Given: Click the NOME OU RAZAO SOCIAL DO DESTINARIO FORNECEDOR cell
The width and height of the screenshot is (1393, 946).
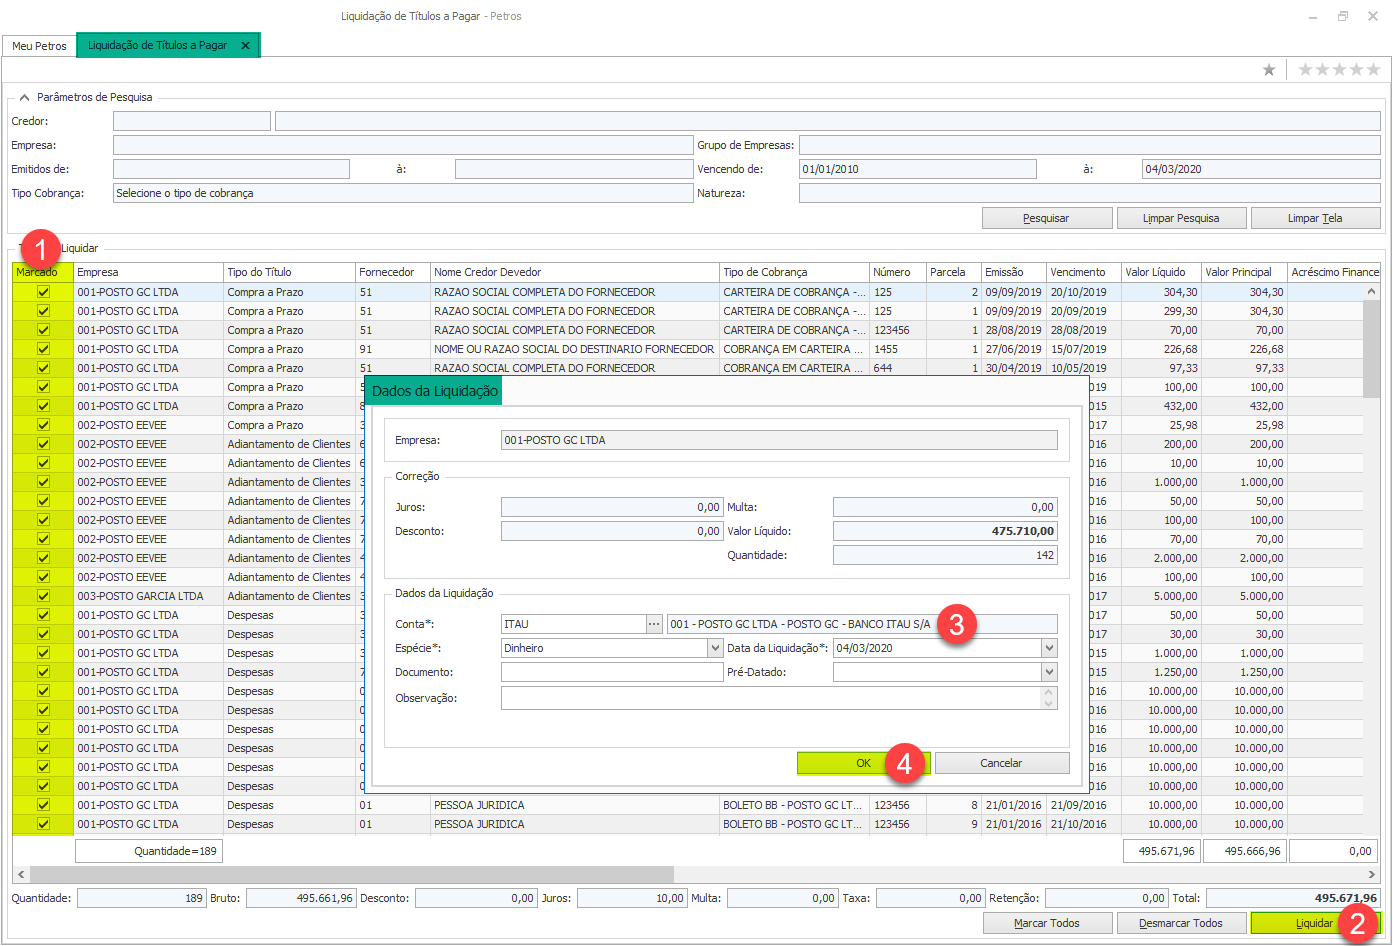Looking at the screenshot, I should pyautogui.click(x=574, y=349).
